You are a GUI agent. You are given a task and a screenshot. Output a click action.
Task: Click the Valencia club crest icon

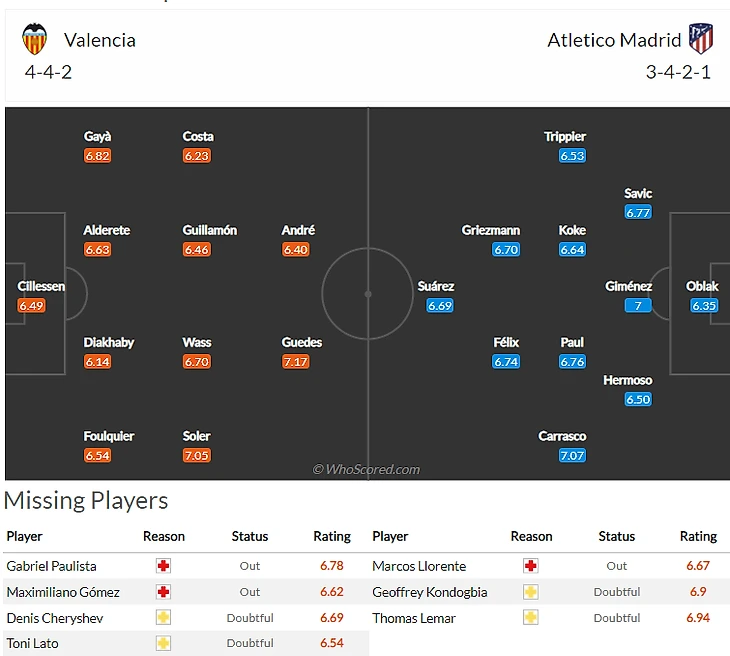35,39
